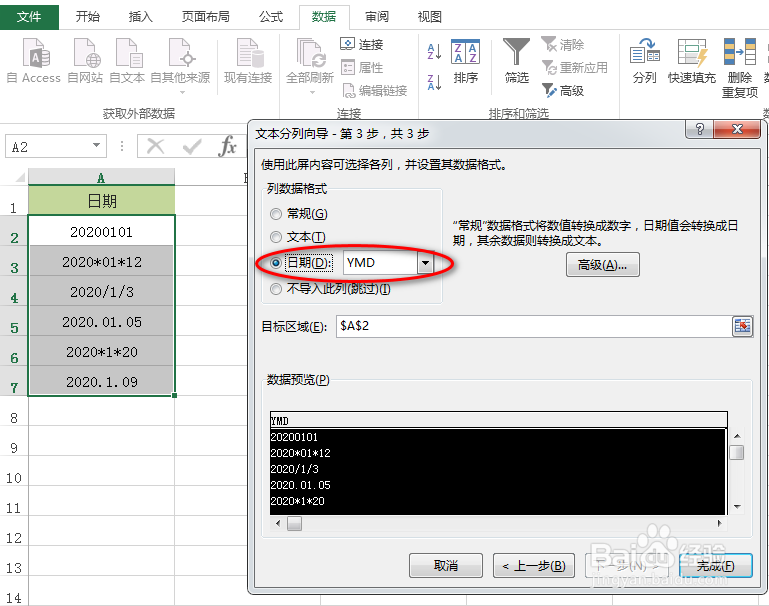
Task: Switch to the 审阅 ribbon tab
Action: click(377, 17)
